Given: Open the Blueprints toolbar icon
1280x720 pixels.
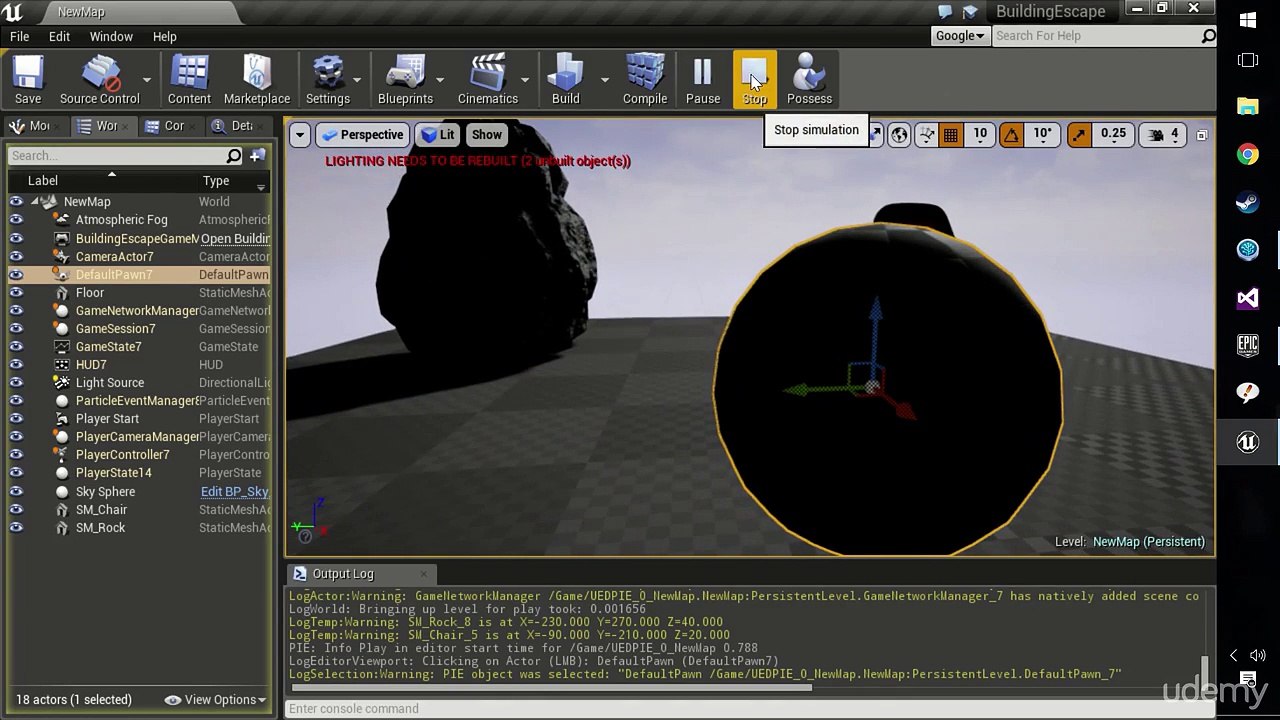Looking at the screenshot, I should point(405,80).
